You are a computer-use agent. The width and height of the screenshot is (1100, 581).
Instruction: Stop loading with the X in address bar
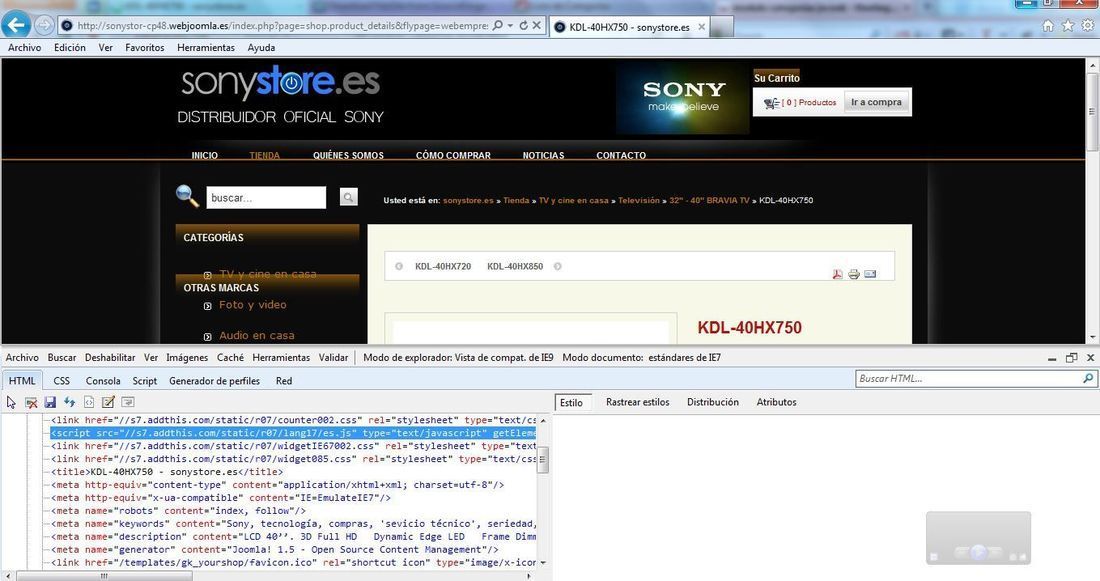pos(537,25)
